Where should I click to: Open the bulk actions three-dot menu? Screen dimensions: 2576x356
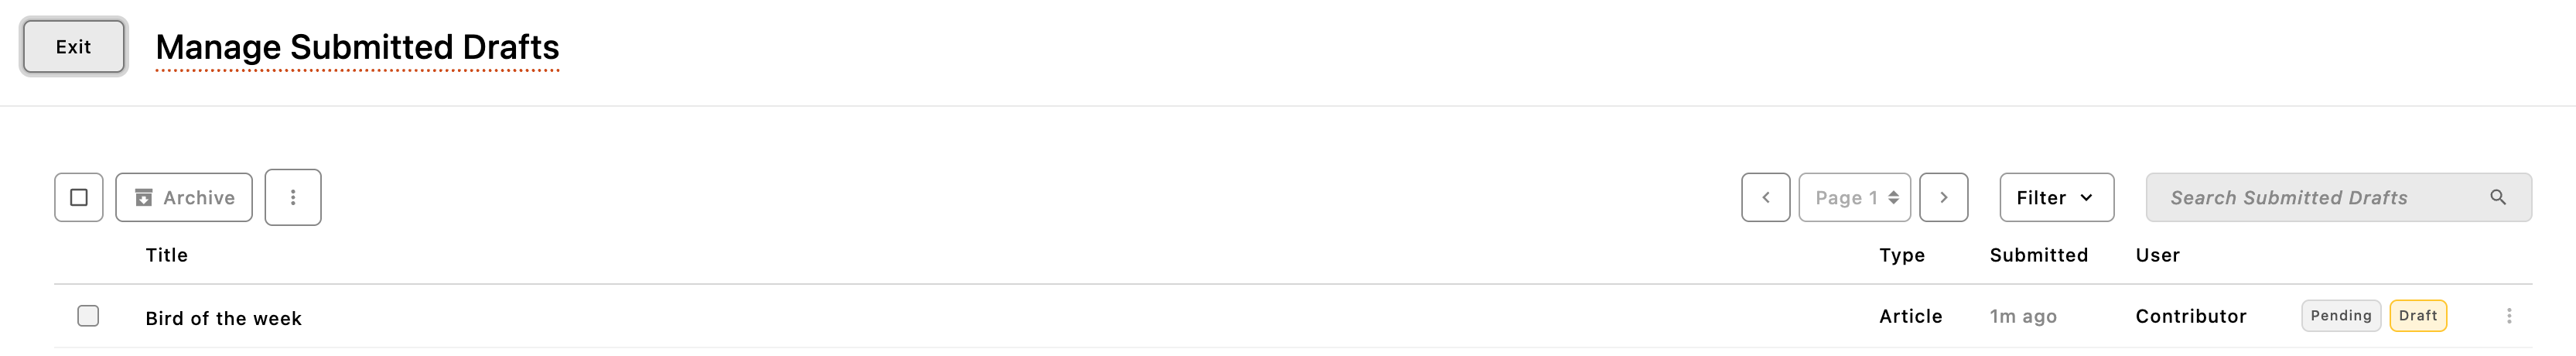293,197
